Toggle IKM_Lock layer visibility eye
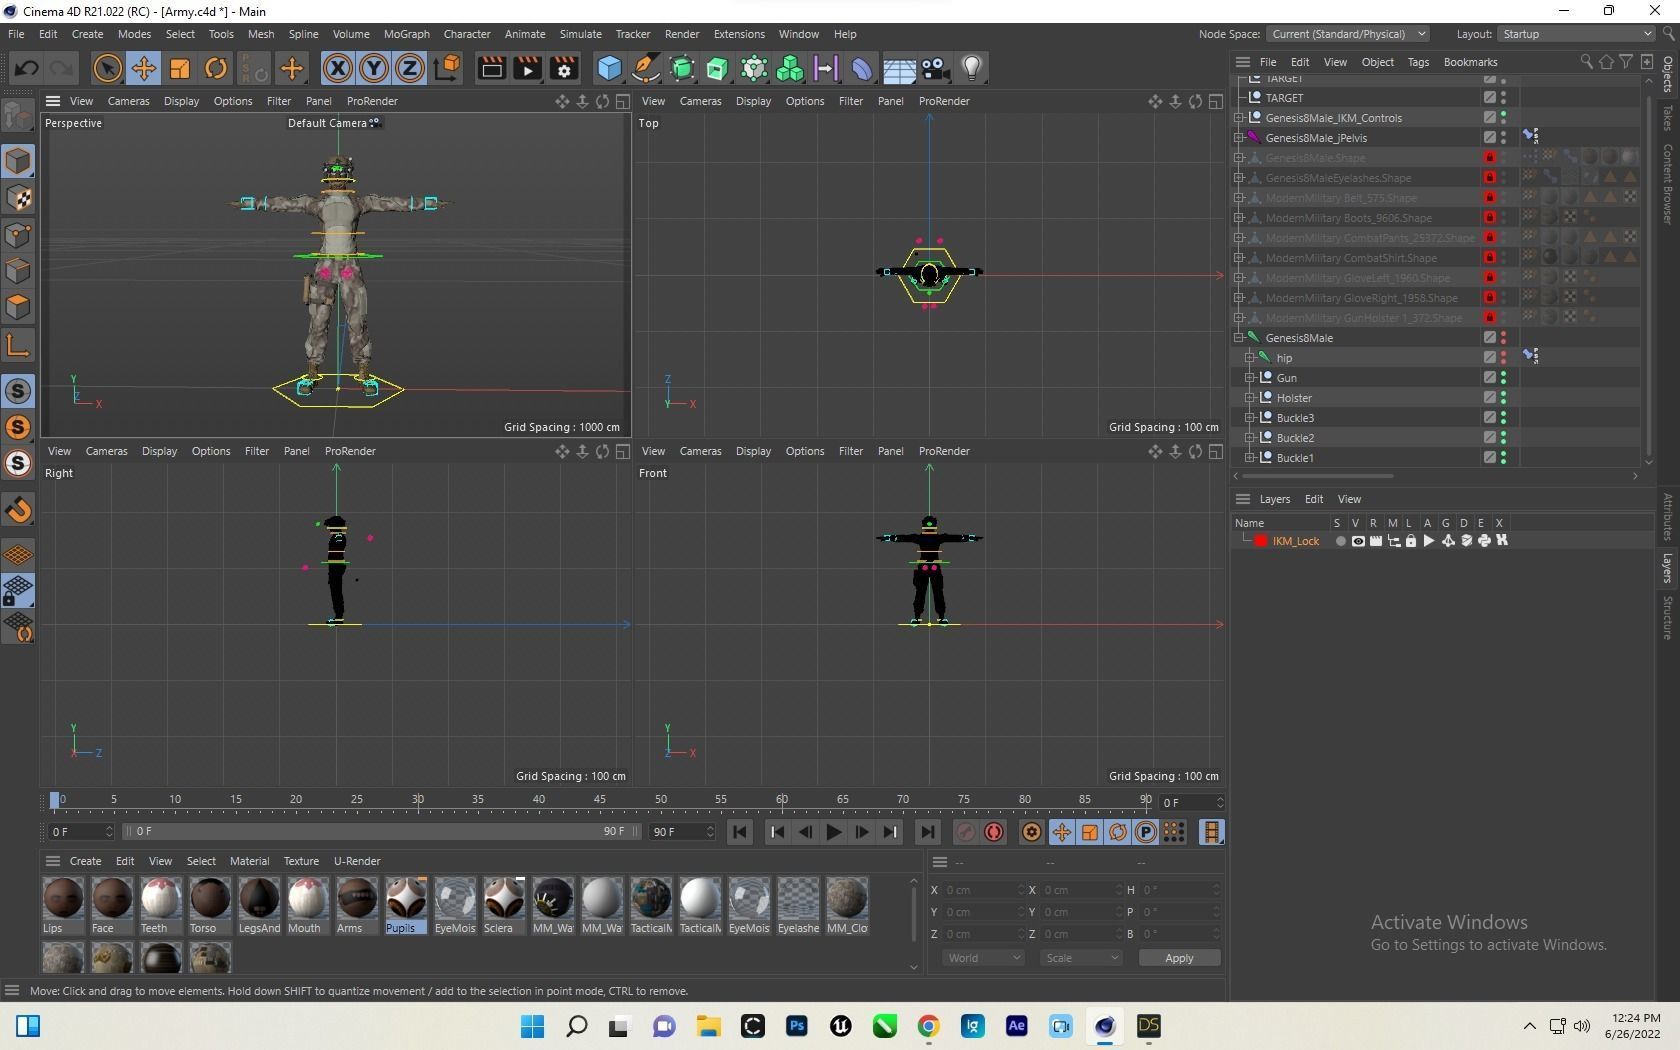Image resolution: width=1680 pixels, height=1050 pixels. coord(1358,541)
